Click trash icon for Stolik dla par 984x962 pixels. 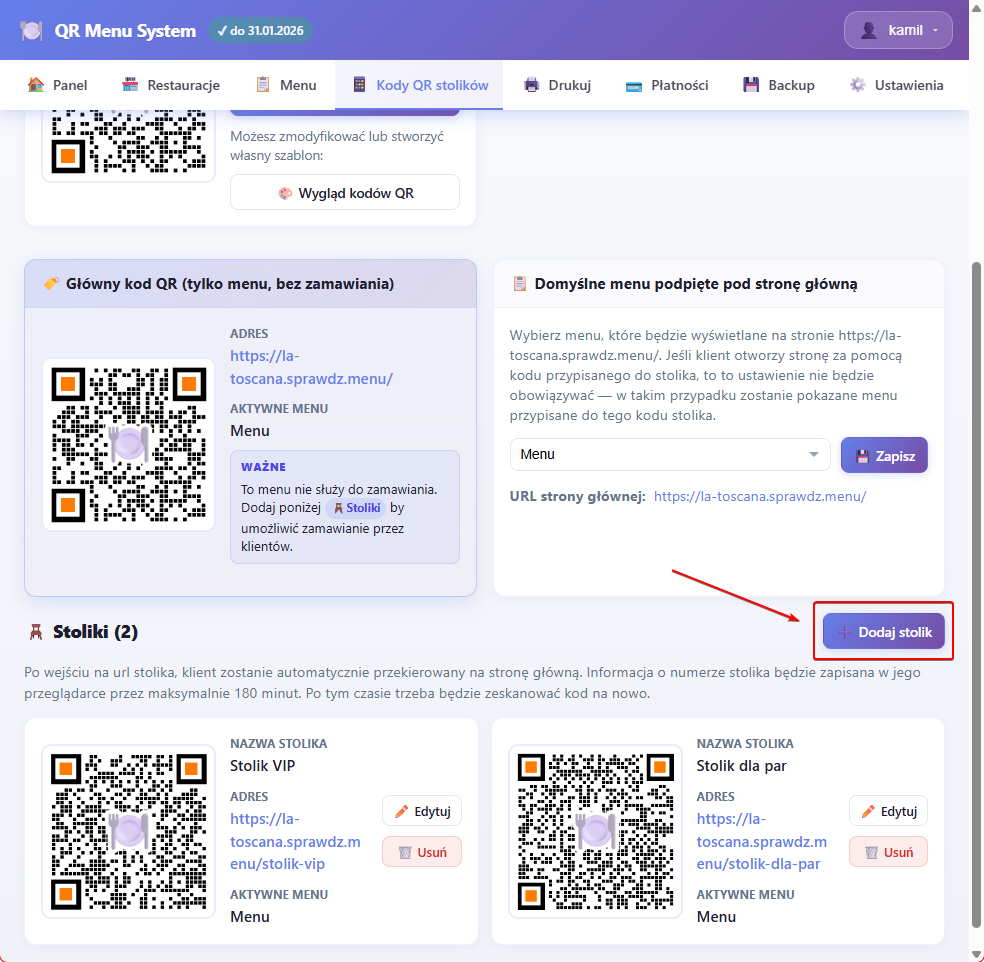871,852
